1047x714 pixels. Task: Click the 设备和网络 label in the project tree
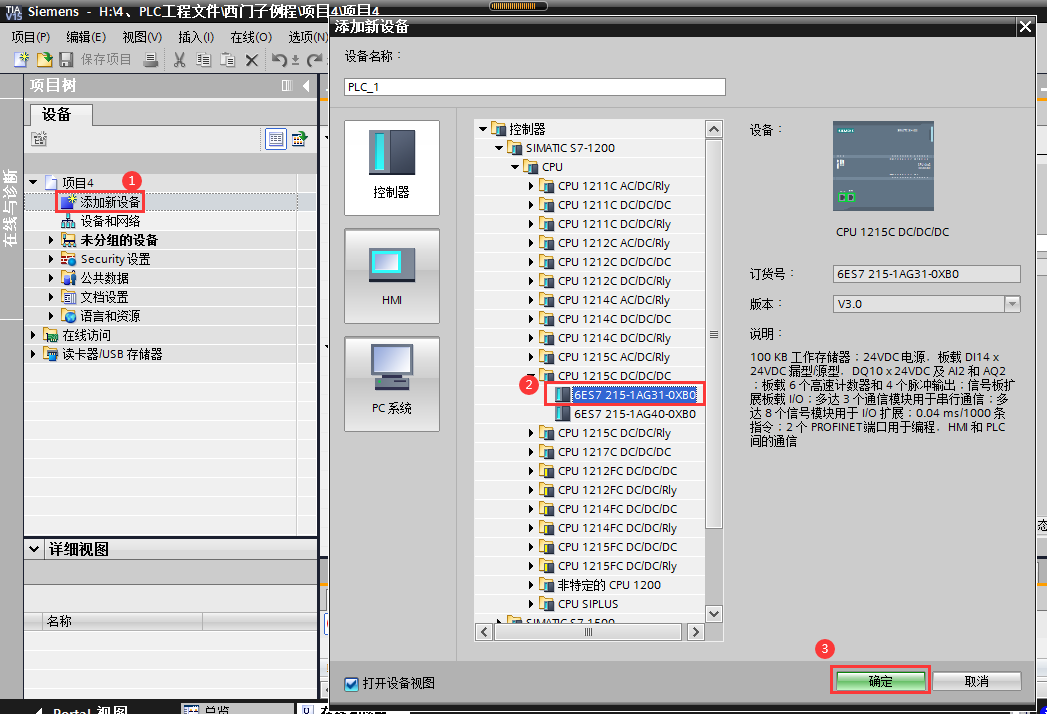tap(110, 221)
